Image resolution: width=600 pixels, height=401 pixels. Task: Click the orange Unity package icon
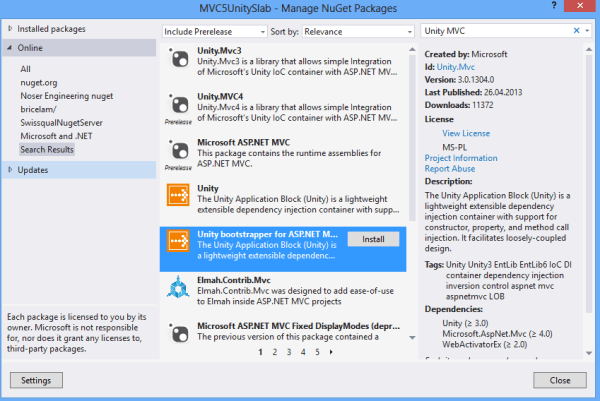[x=178, y=195]
